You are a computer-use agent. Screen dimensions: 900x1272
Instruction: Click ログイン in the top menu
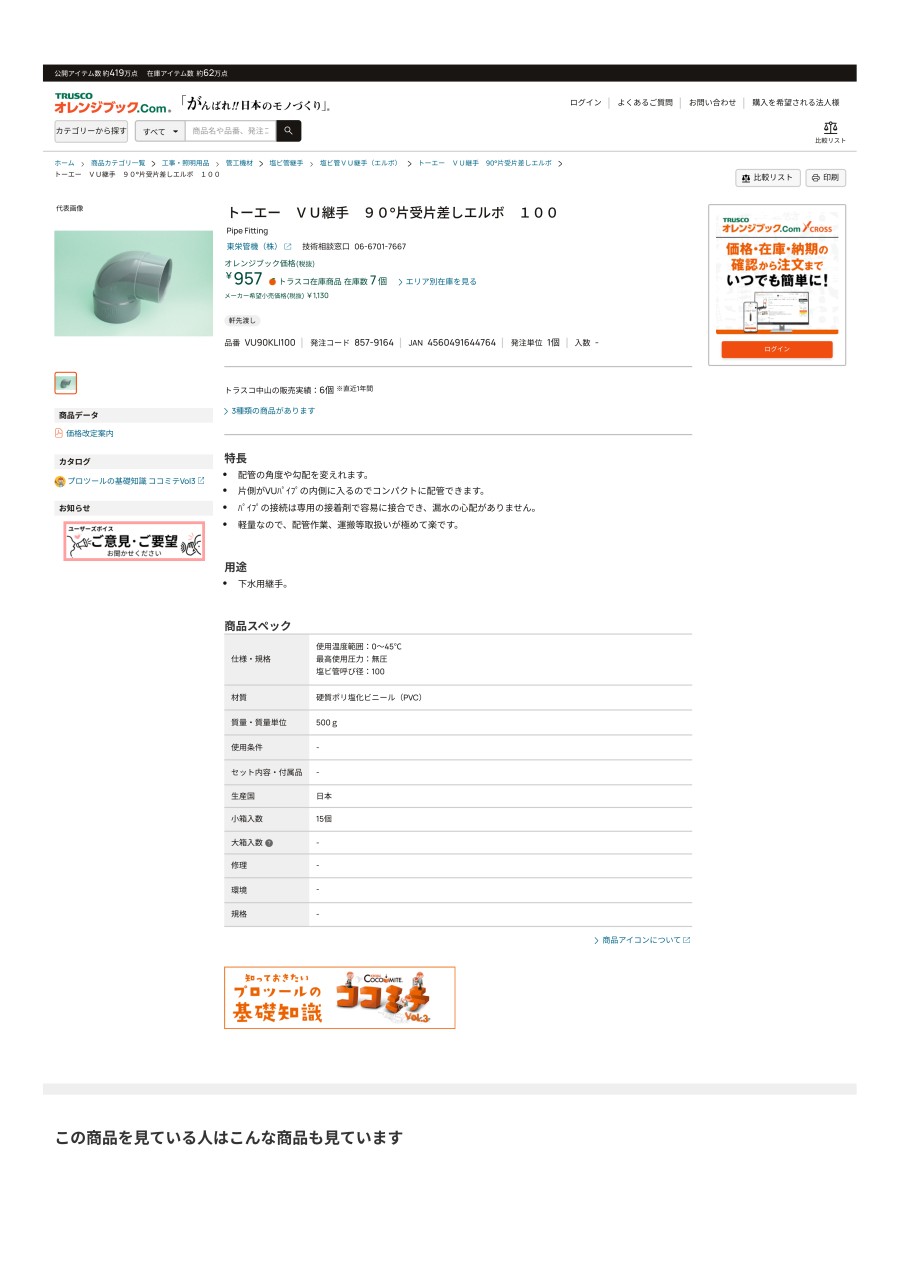coord(586,103)
